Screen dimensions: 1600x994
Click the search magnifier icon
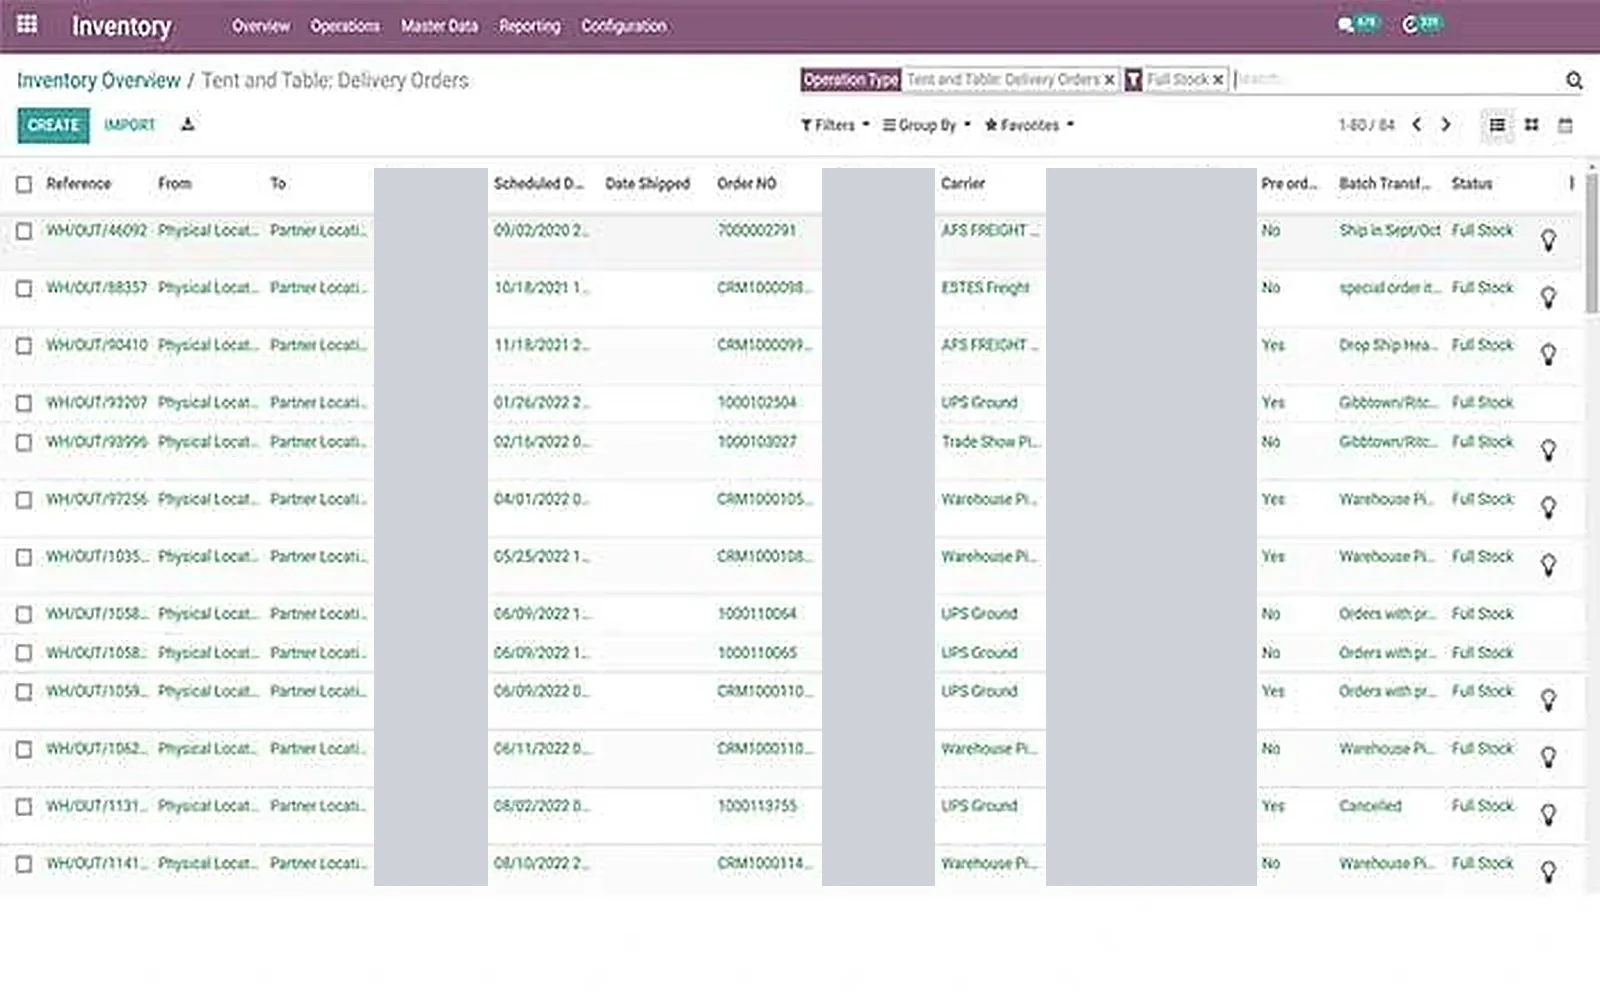pyautogui.click(x=1574, y=80)
